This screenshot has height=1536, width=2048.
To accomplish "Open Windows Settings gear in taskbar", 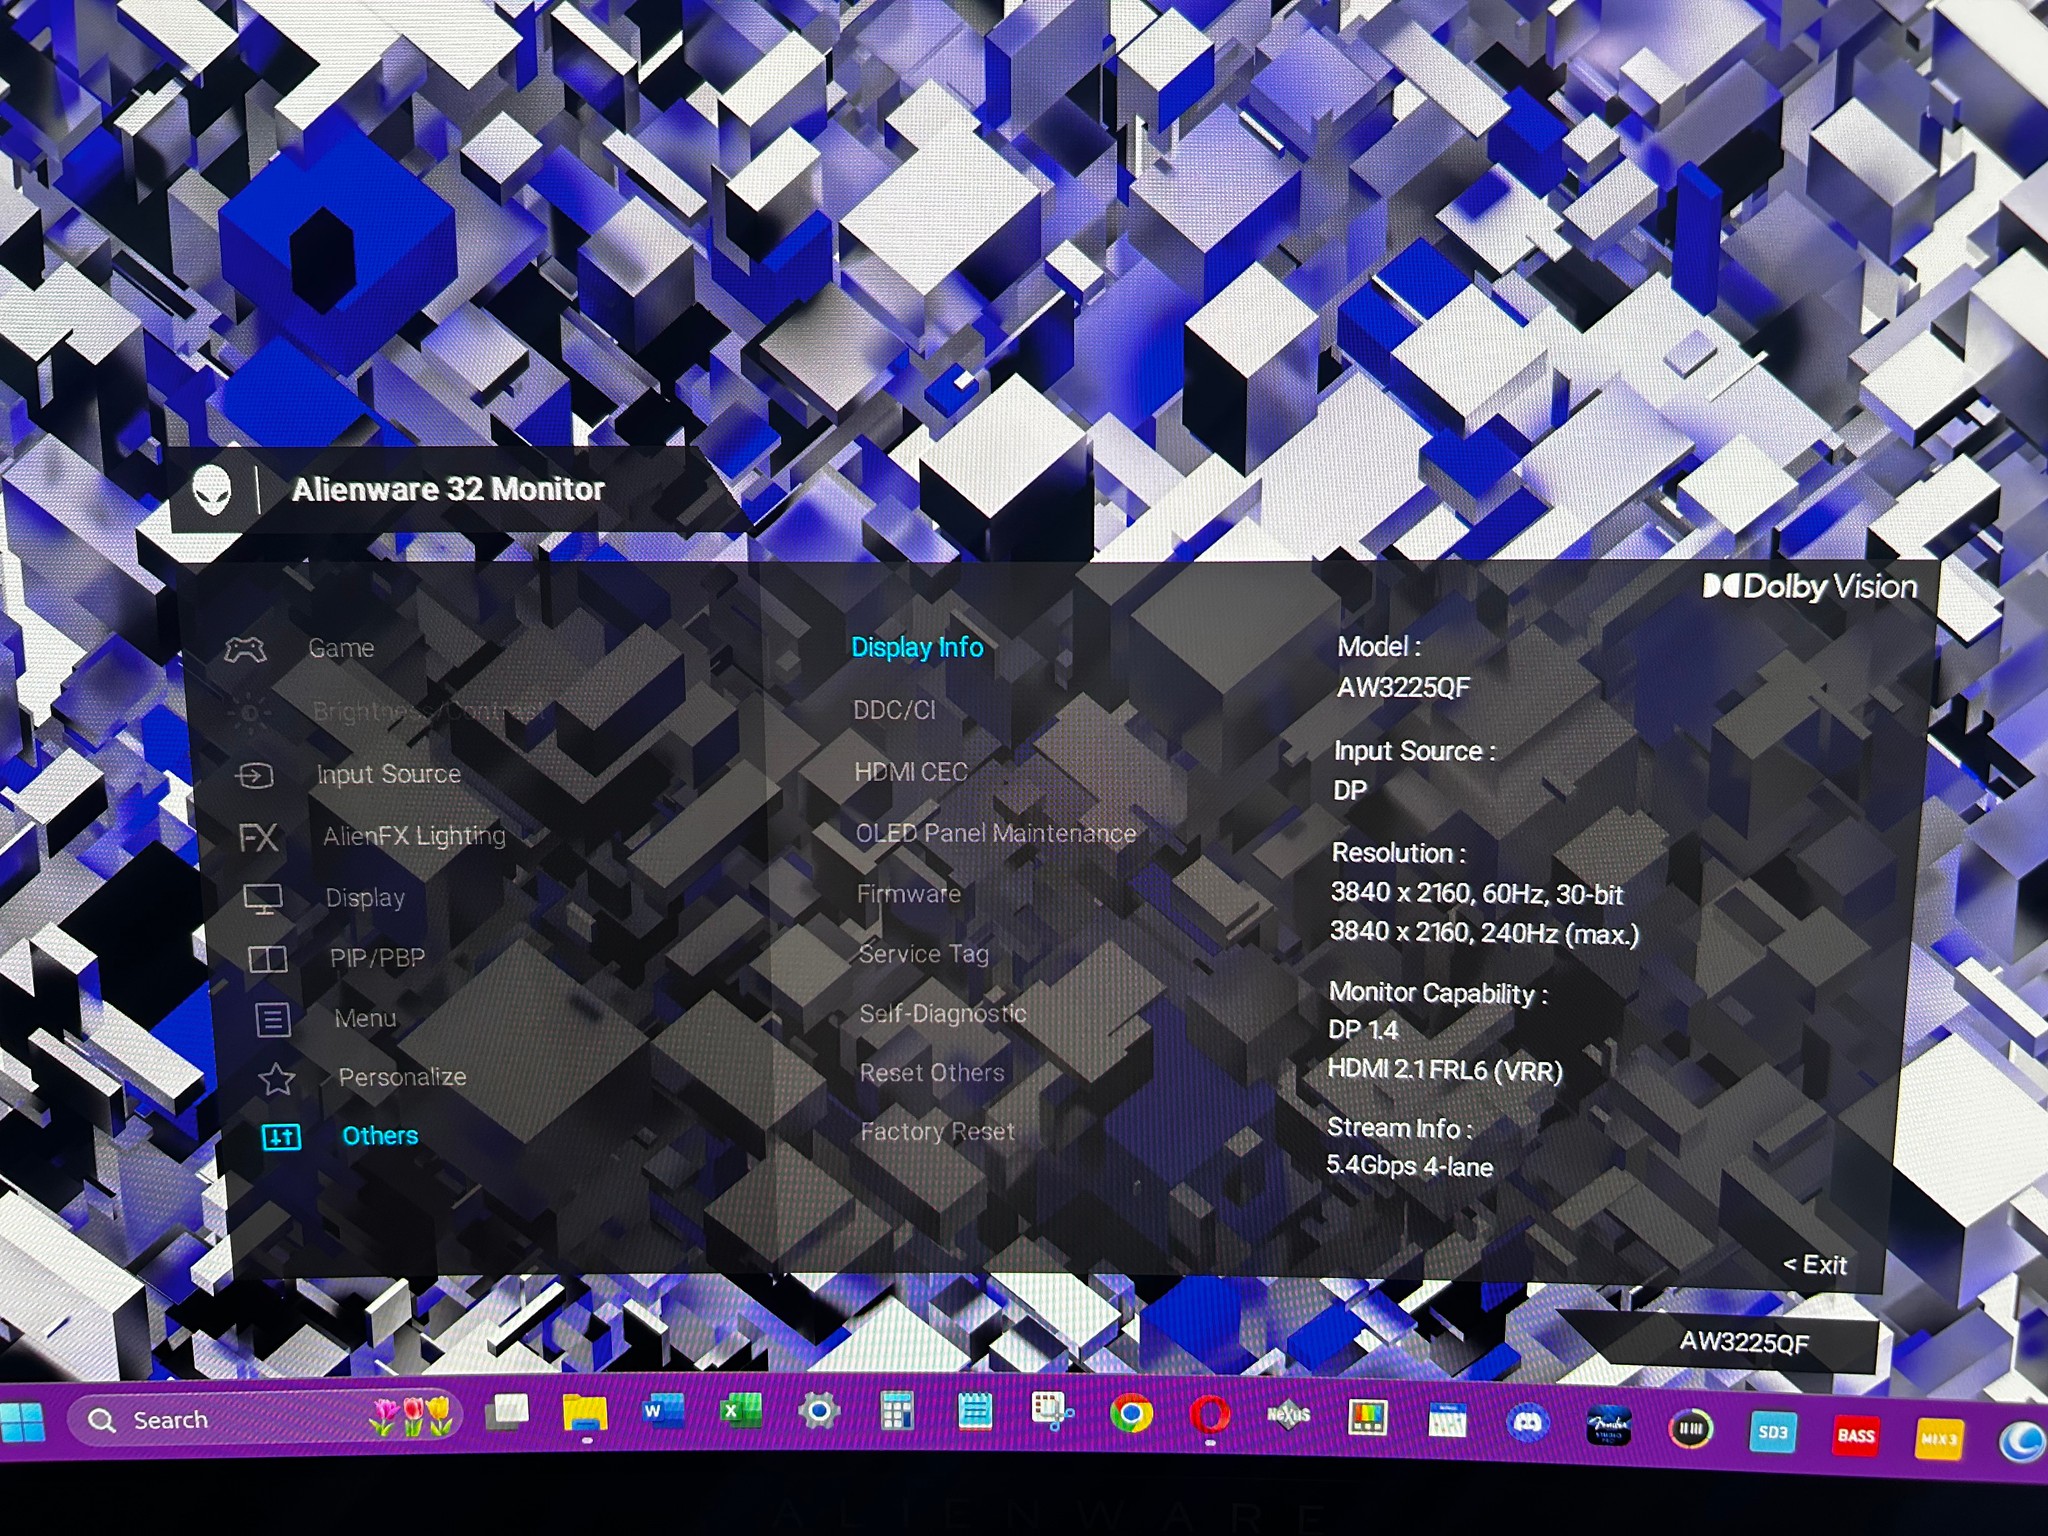I will coord(818,1411).
